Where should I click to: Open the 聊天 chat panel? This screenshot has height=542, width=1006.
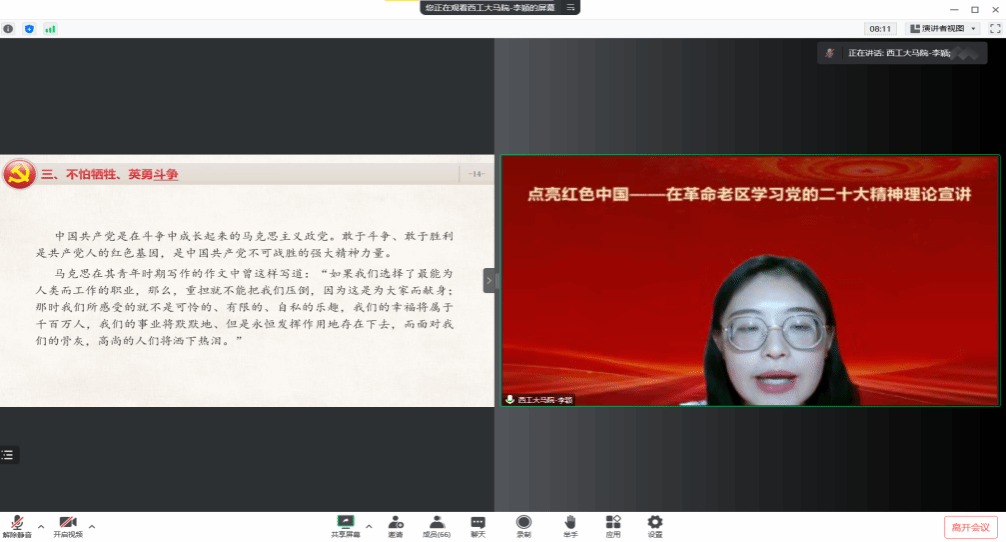(x=478, y=525)
